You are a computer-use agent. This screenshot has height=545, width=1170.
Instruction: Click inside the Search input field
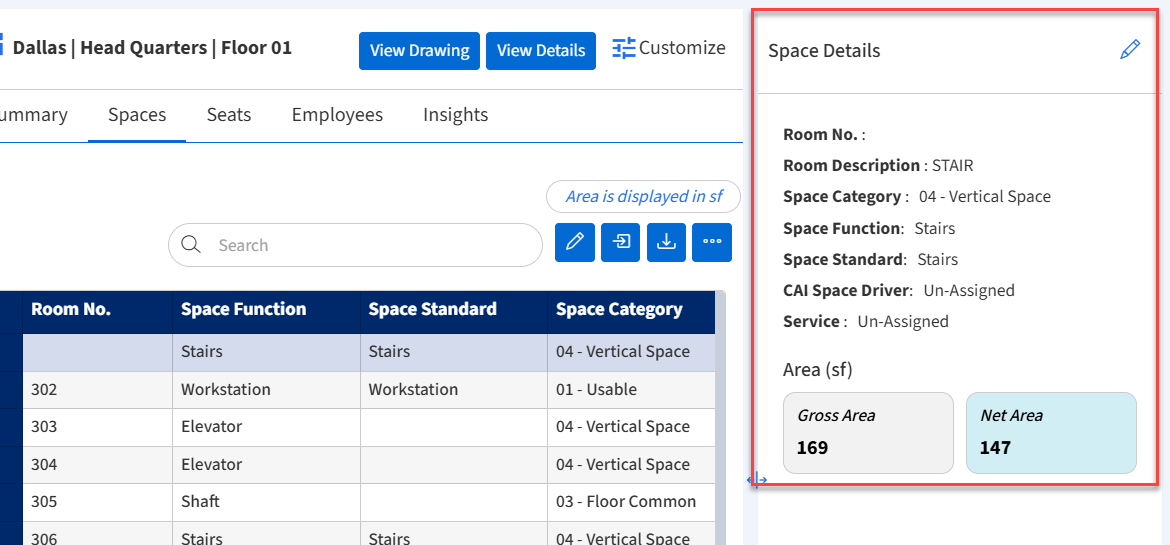pyautogui.click(x=370, y=245)
